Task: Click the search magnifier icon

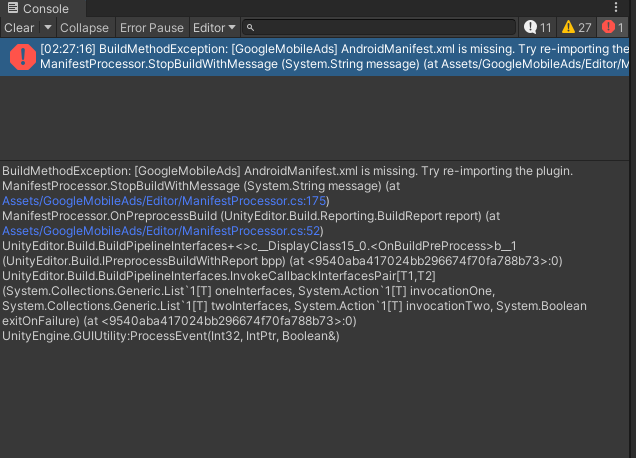Action: pyautogui.click(x=250, y=28)
